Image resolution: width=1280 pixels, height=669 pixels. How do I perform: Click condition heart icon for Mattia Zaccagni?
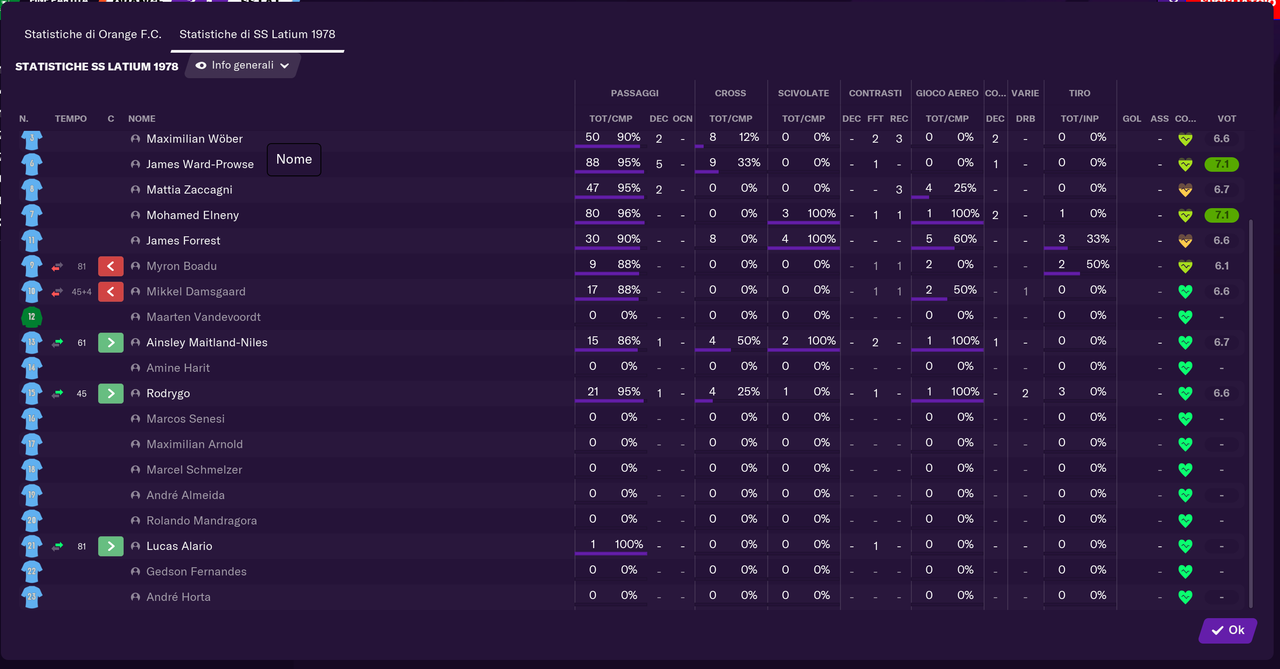point(1185,190)
